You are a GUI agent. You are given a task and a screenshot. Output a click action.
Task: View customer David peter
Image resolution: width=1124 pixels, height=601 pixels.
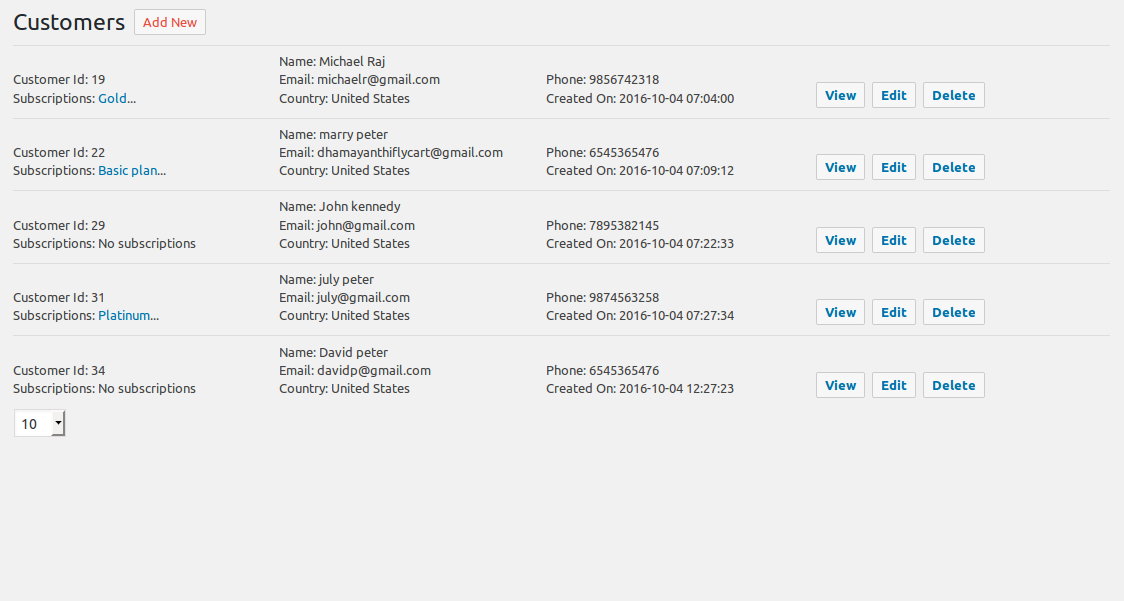pos(840,385)
